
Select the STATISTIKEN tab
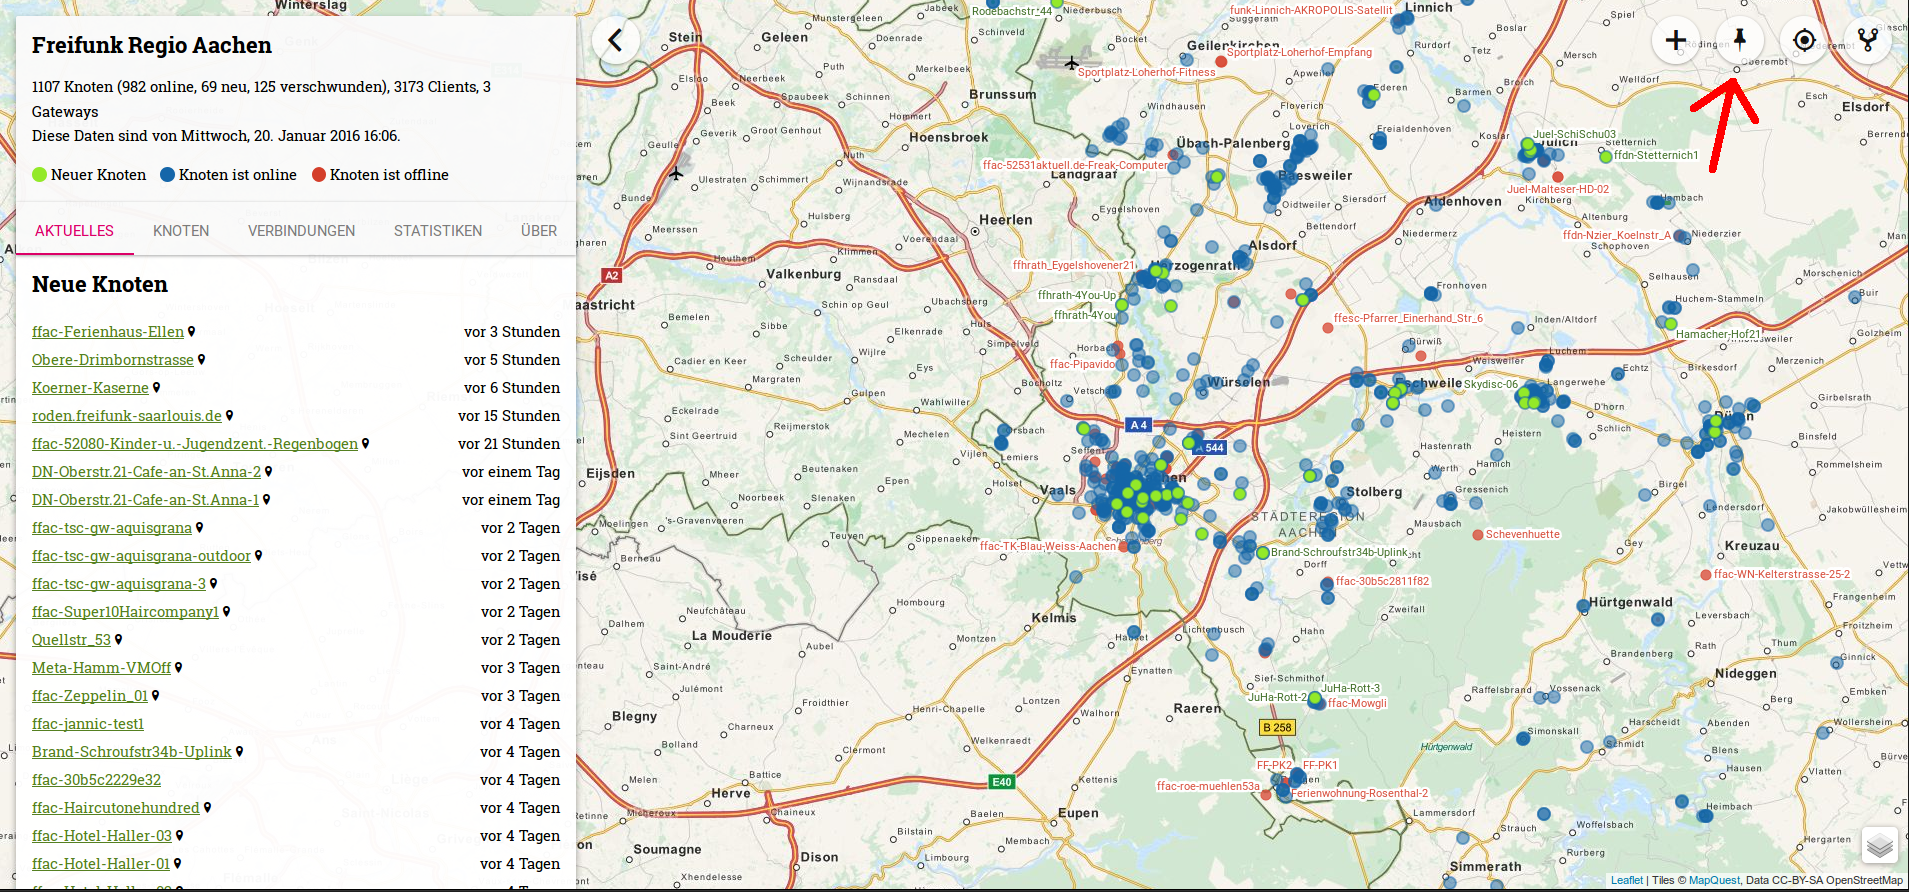tap(438, 231)
